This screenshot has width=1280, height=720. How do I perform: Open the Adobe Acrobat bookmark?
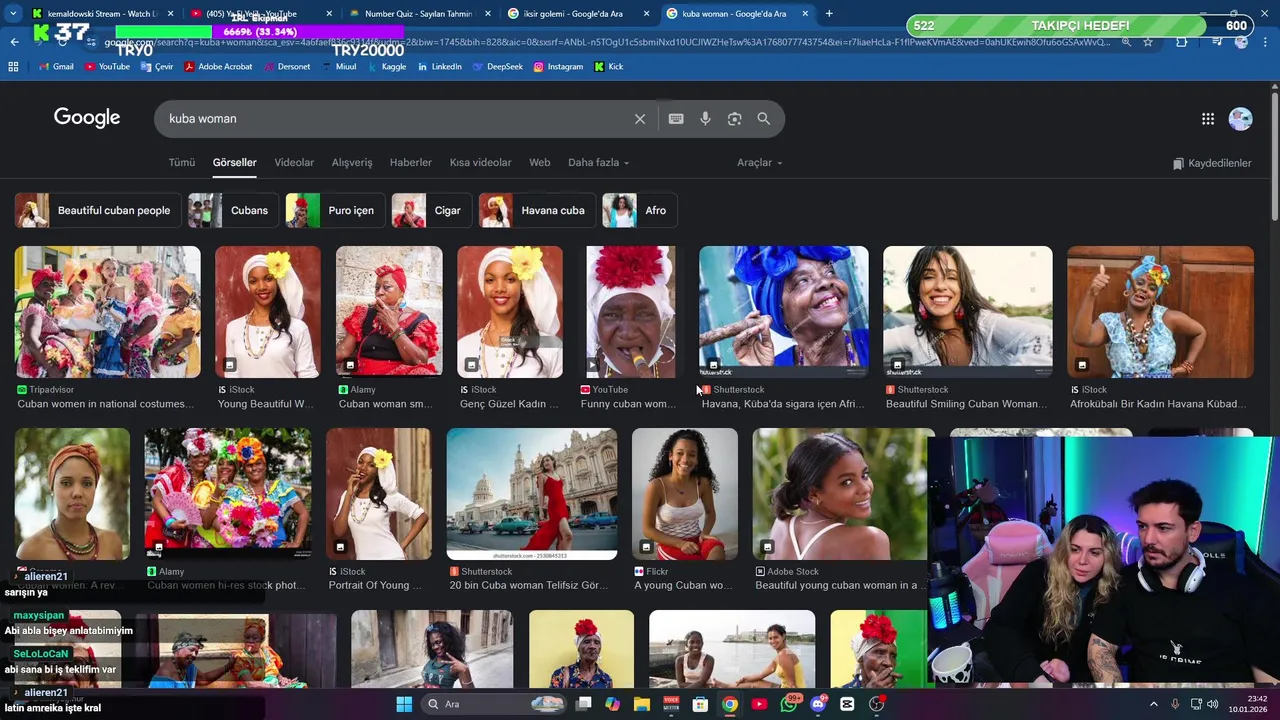[x=218, y=67]
